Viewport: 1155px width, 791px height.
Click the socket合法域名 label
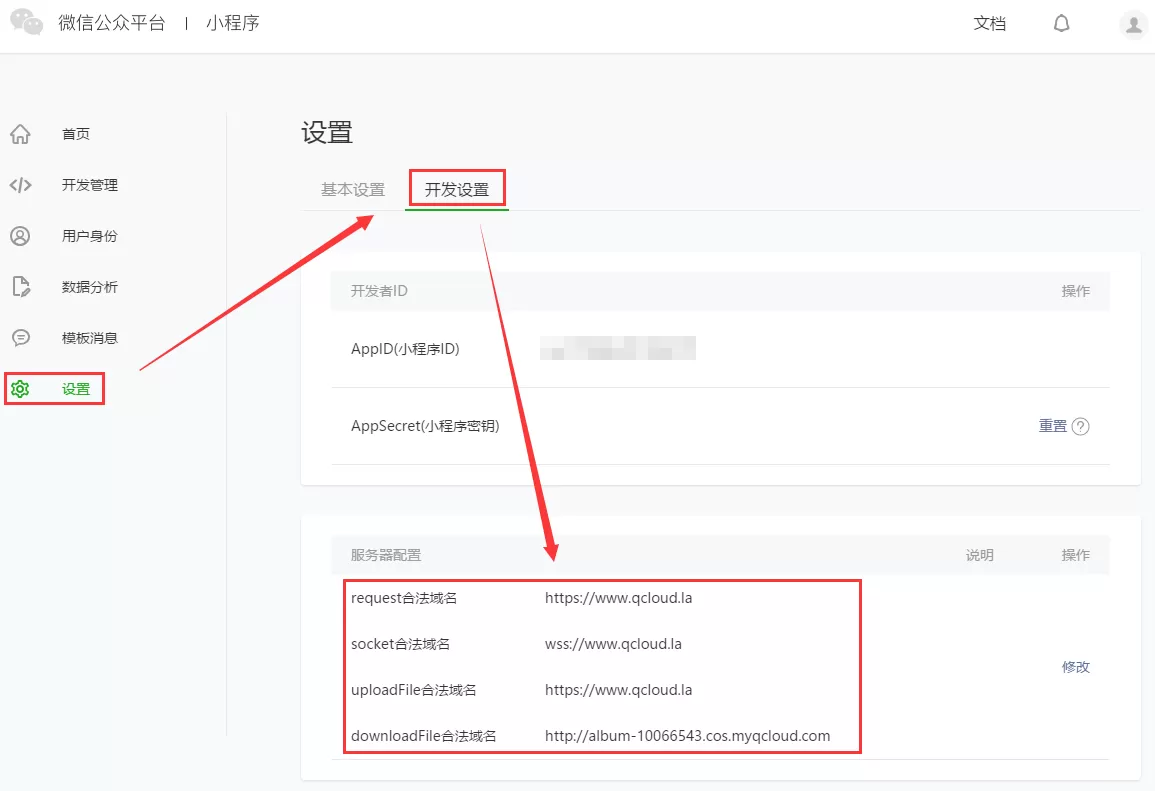point(400,644)
